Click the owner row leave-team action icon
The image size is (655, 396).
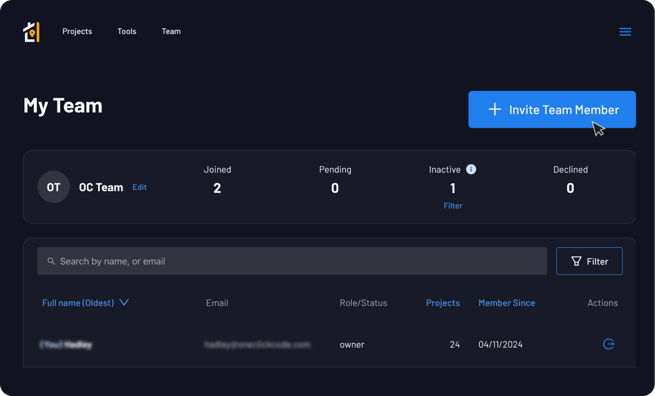(608, 344)
